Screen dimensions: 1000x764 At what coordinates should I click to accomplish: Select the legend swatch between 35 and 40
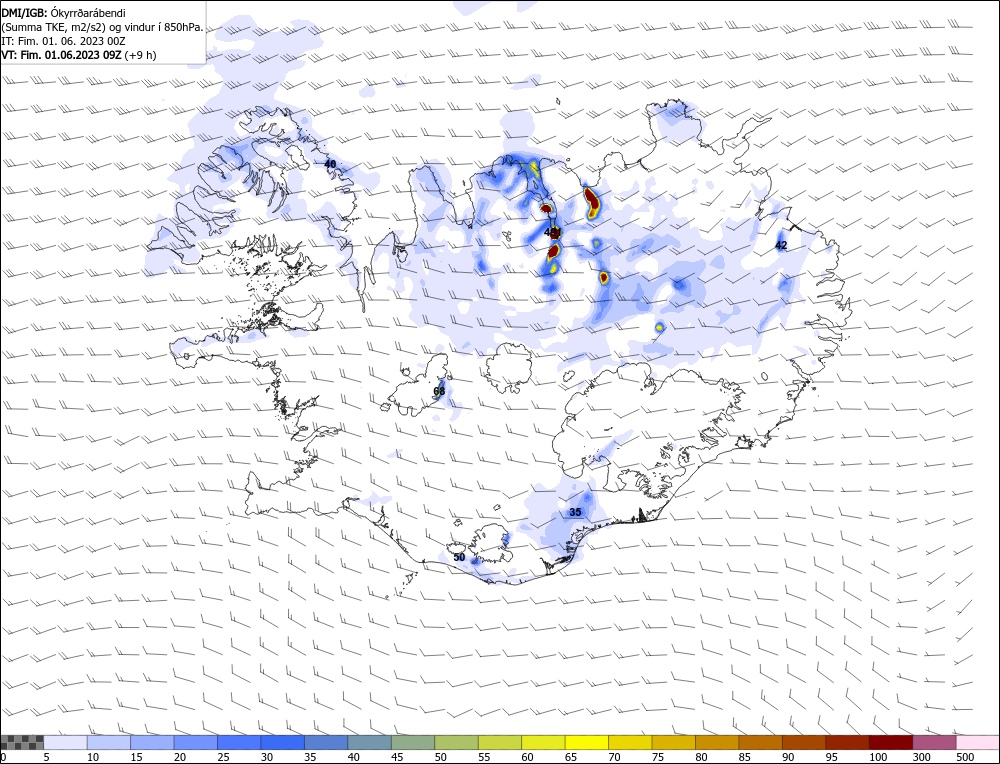pos(327,742)
